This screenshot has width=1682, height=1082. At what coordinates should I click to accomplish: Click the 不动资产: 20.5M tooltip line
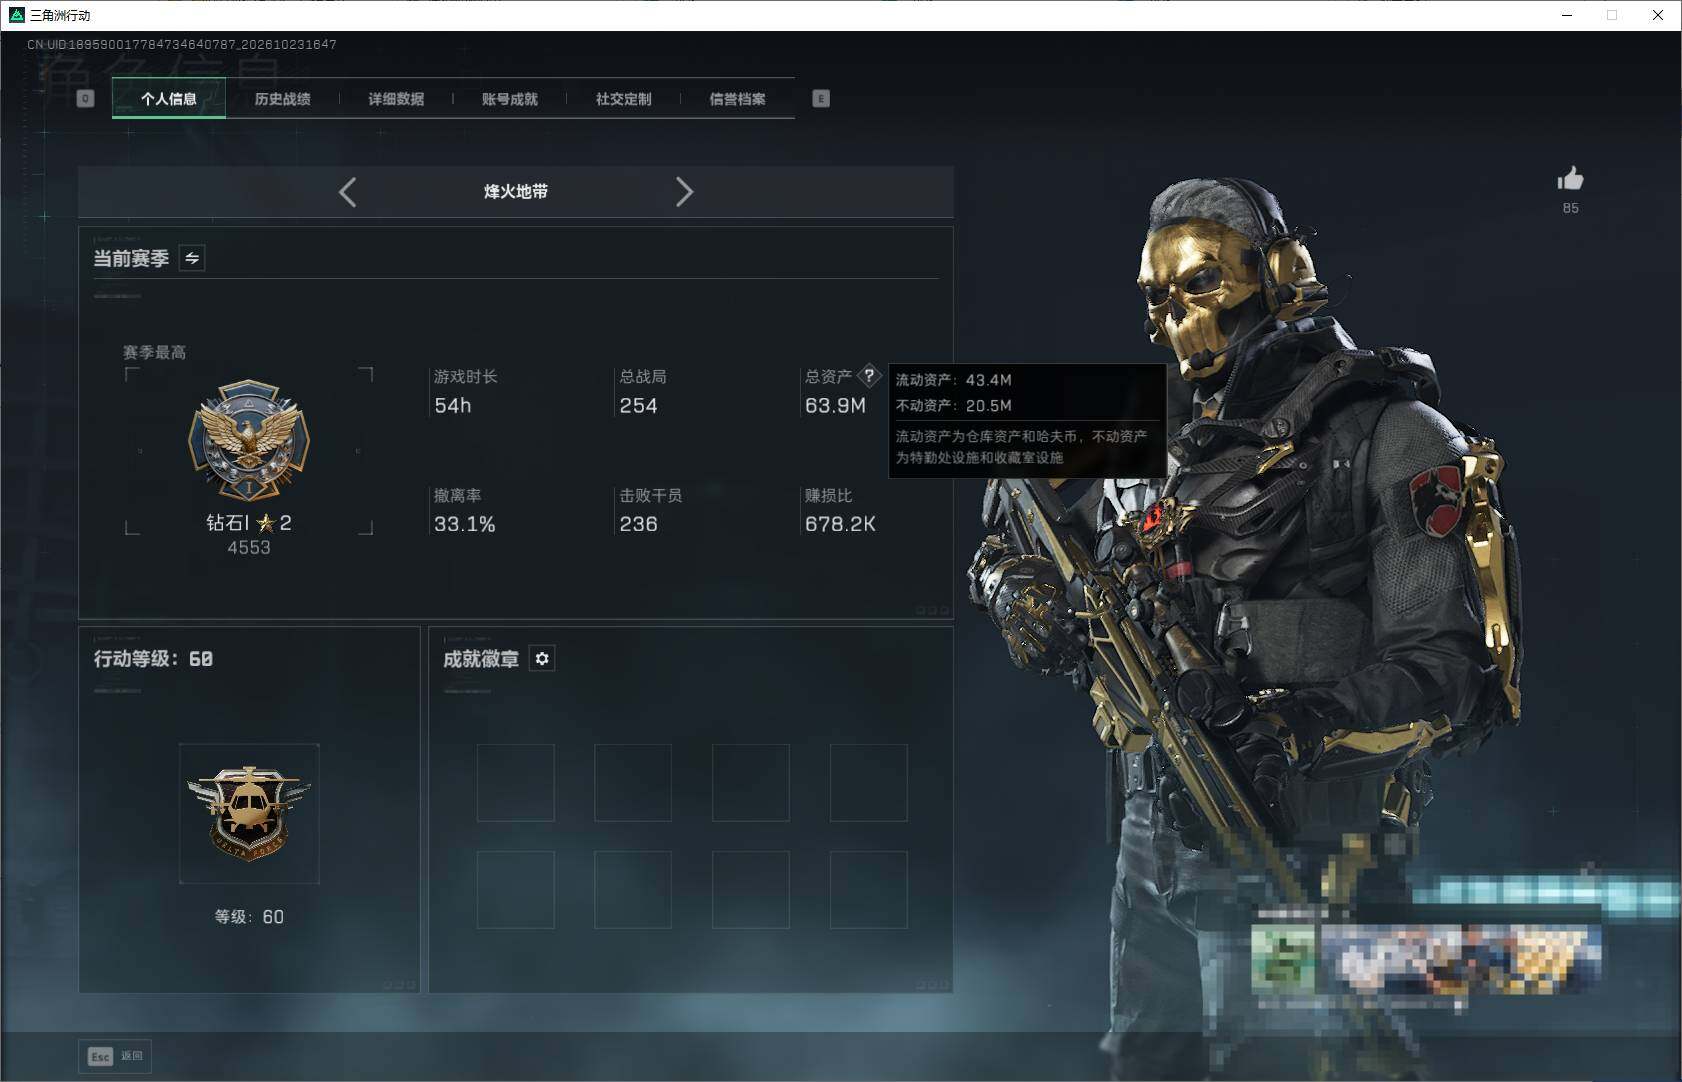[954, 405]
